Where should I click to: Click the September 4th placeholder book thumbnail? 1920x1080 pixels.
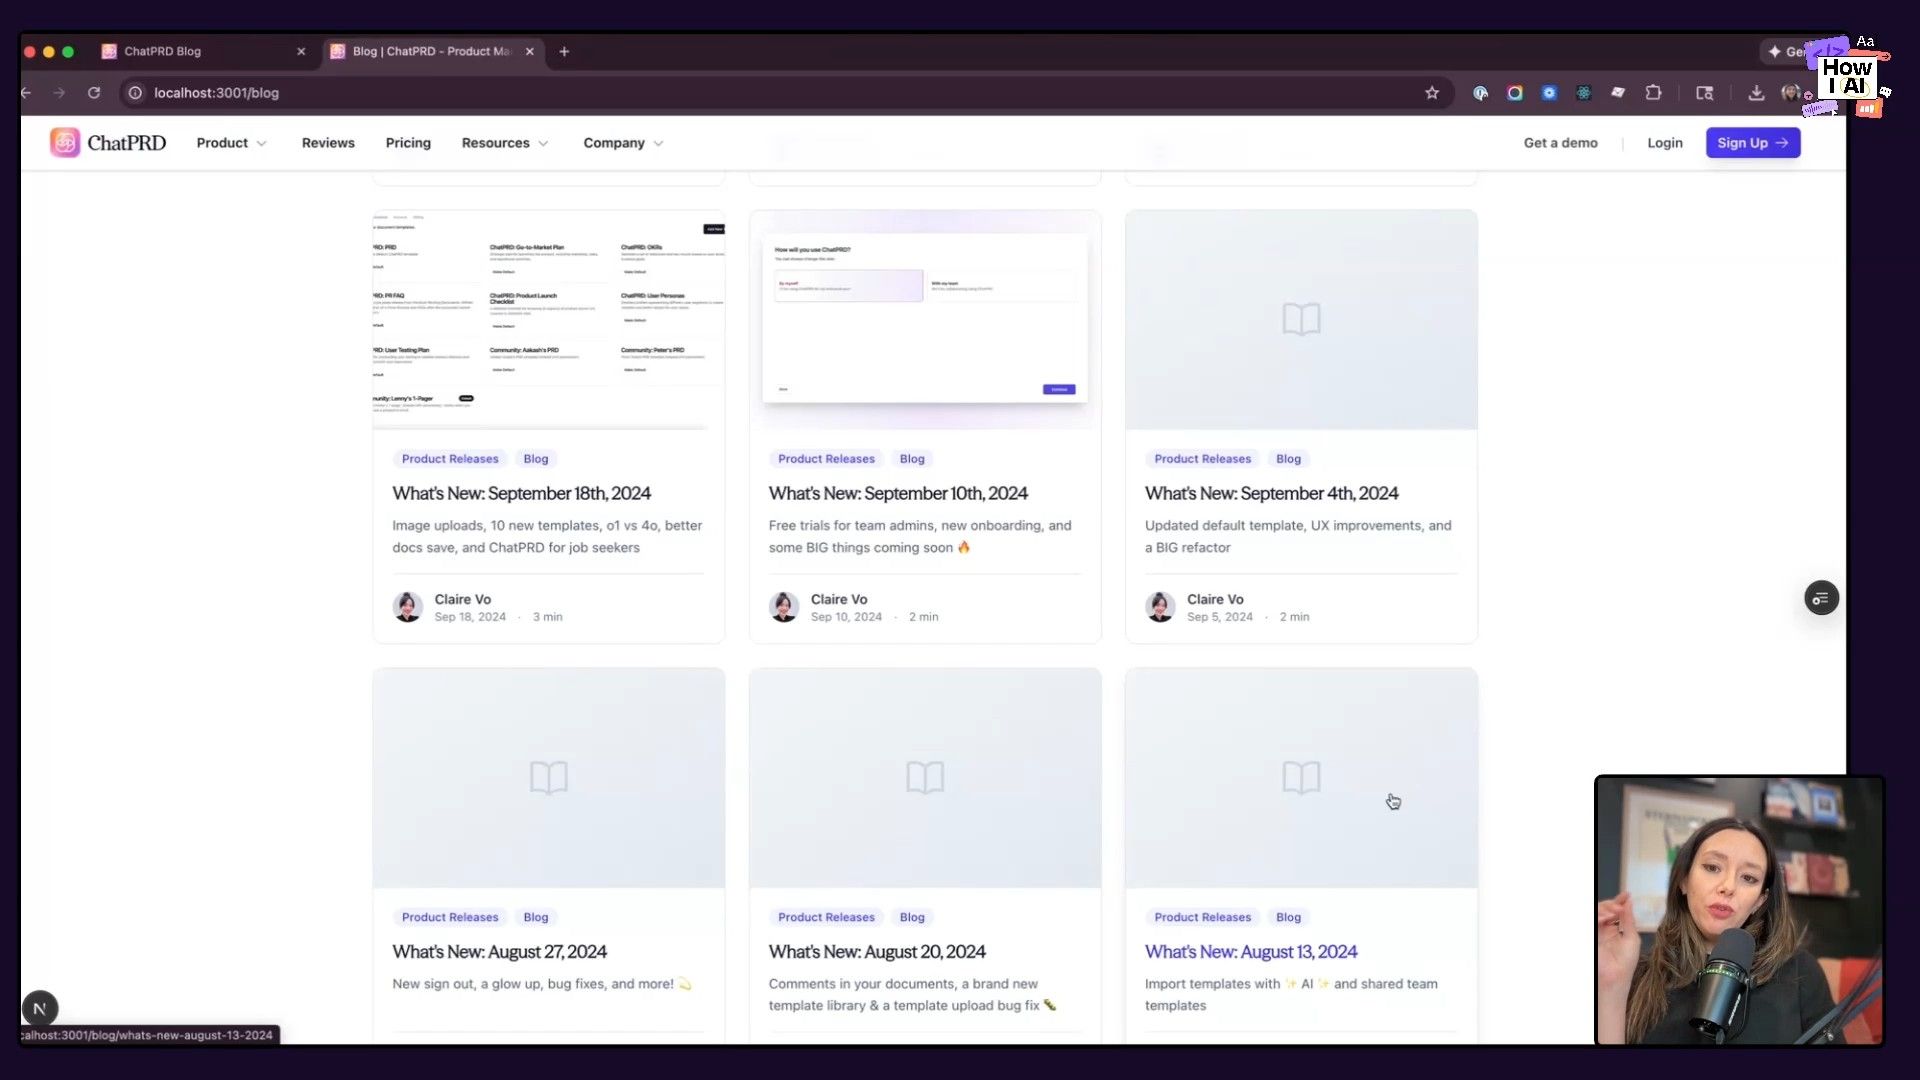pyautogui.click(x=1301, y=320)
